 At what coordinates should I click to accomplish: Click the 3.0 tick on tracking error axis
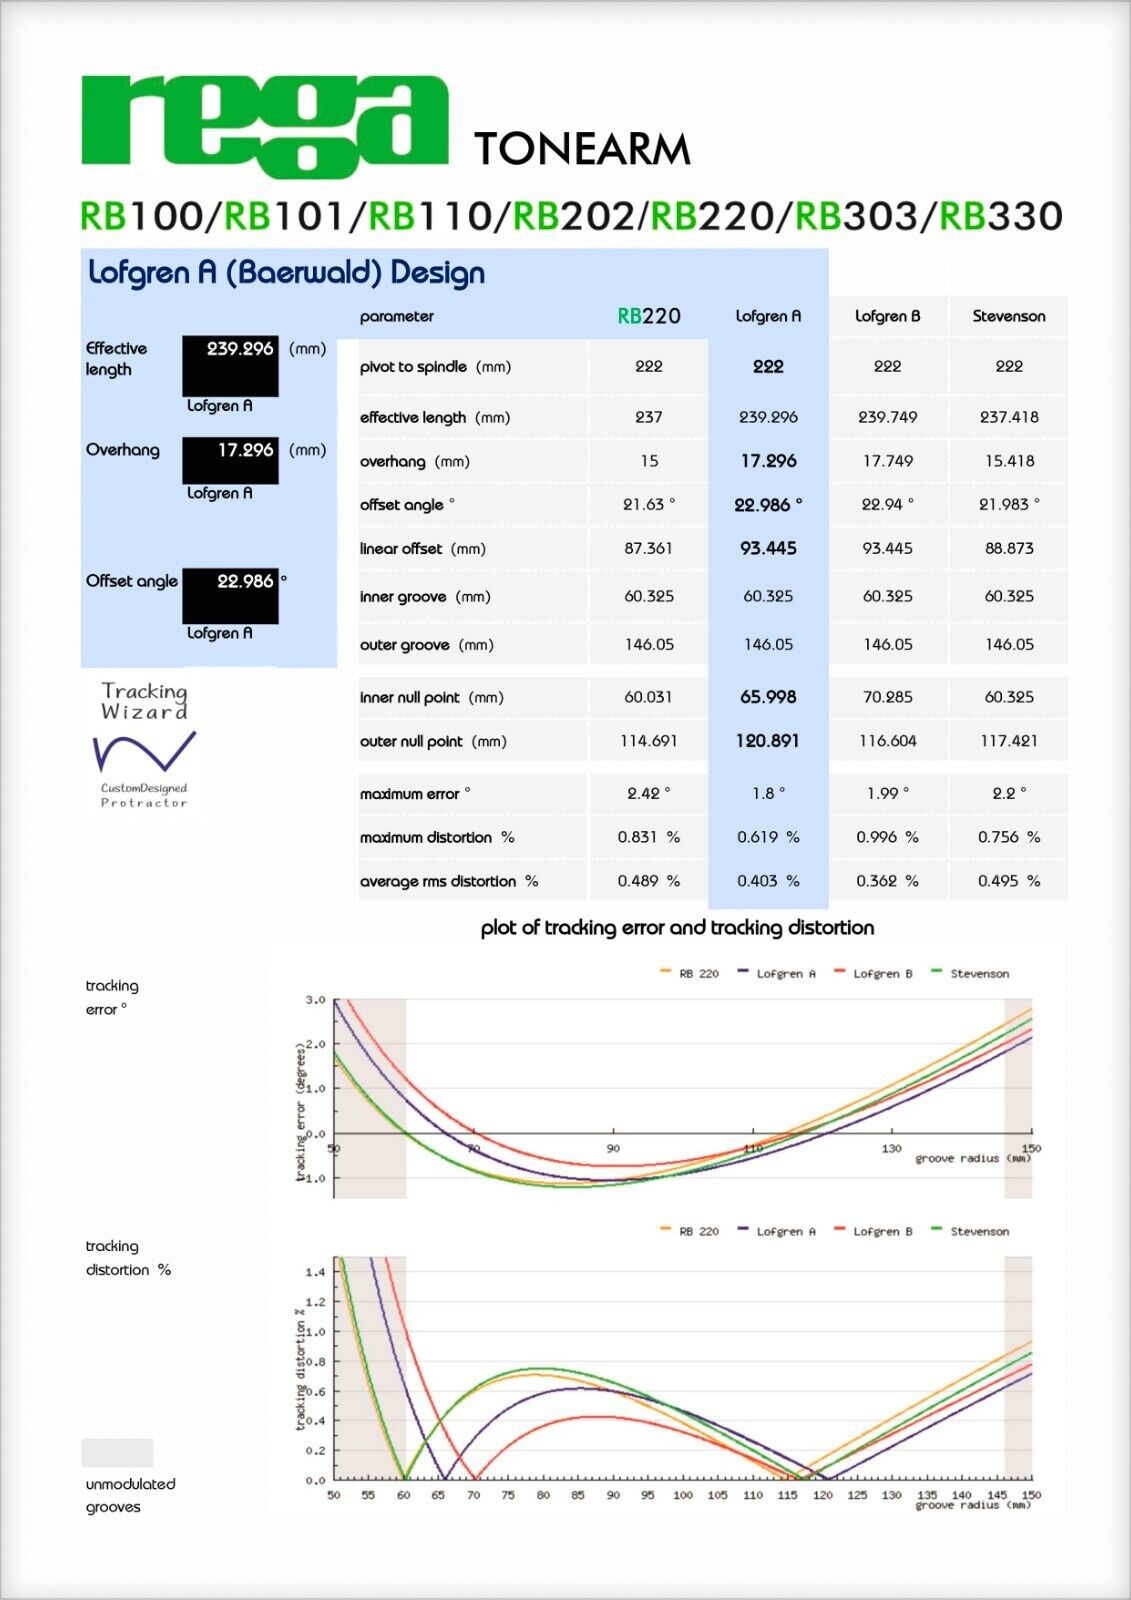point(315,1000)
